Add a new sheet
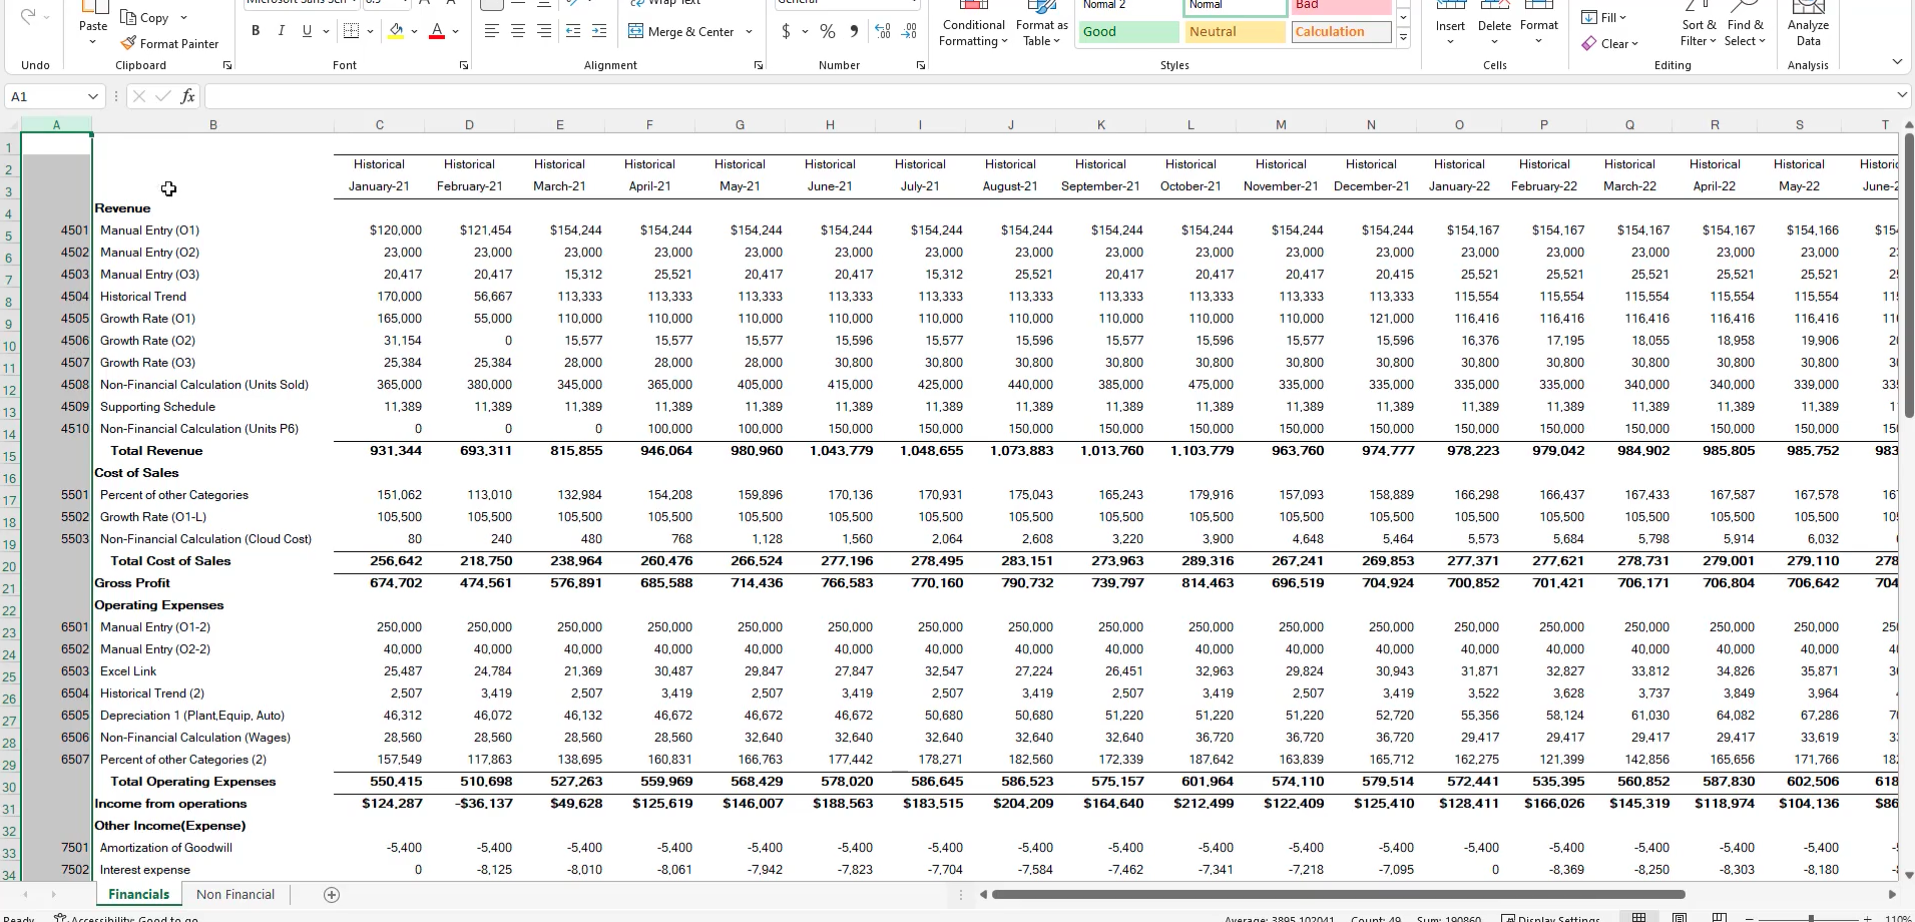The width and height of the screenshot is (1915, 922). pos(332,894)
